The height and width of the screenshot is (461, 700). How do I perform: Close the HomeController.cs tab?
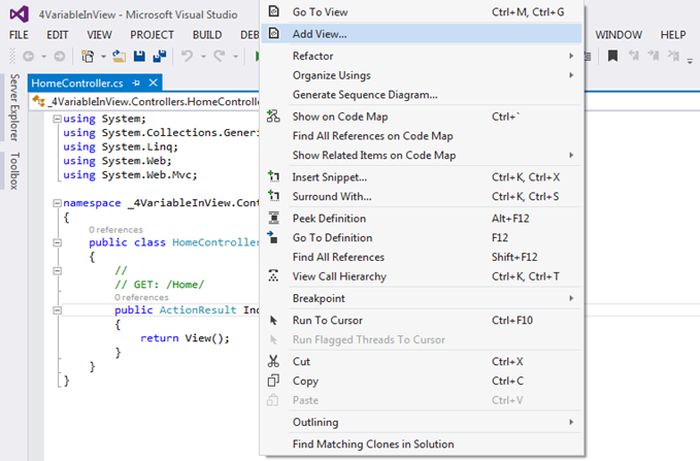pyautogui.click(x=151, y=82)
